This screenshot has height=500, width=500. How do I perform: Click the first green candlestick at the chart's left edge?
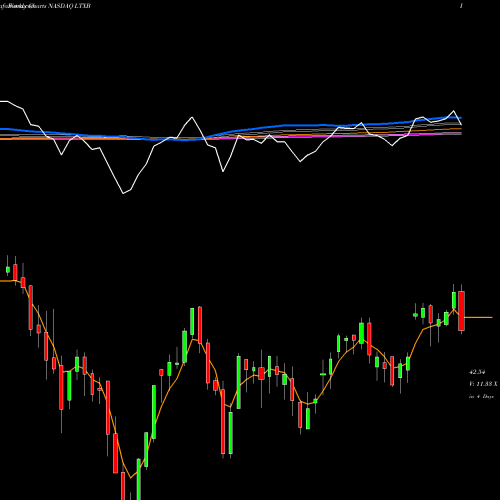(x=8, y=269)
